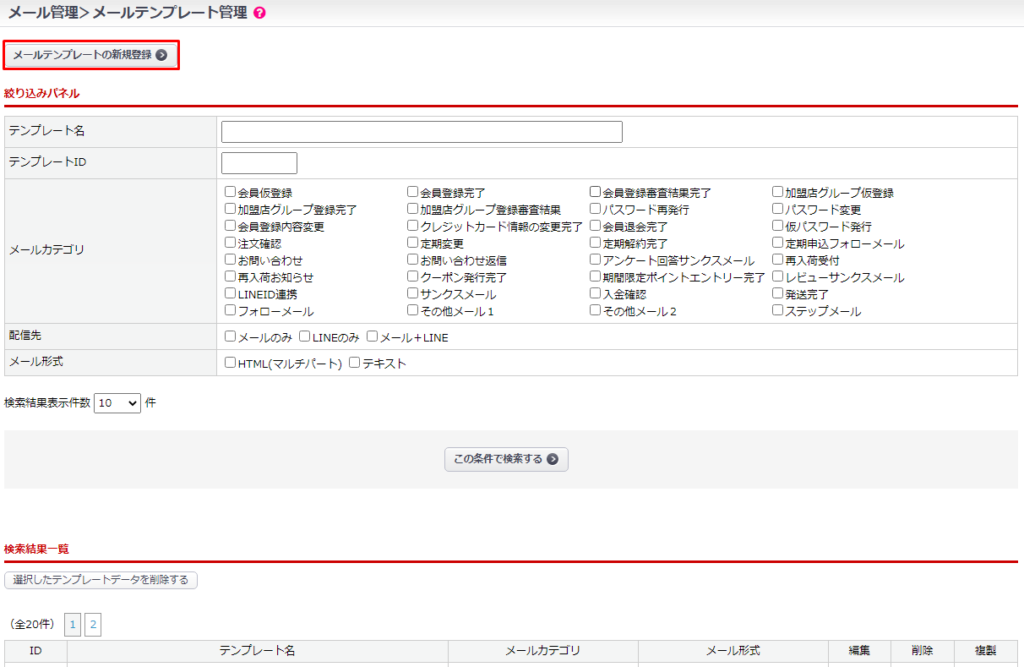The width and height of the screenshot is (1024, 667).
Task: Select the 注文確認 mail category checkbox
Action: pyautogui.click(x=230, y=243)
